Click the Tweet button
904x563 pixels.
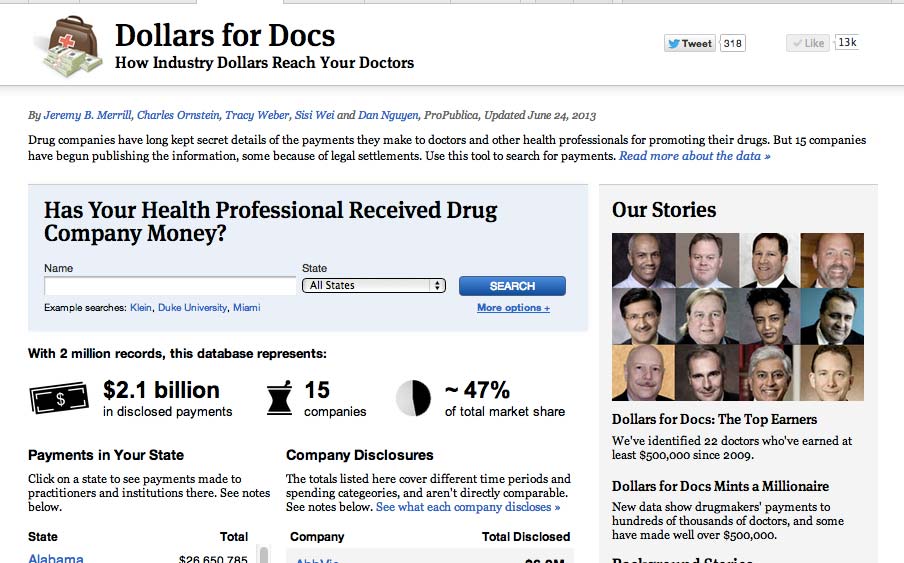click(x=690, y=43)
